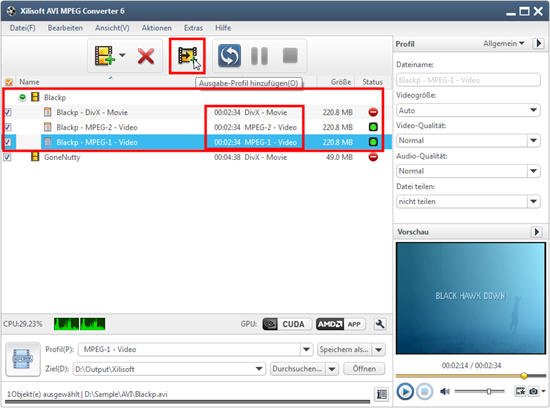Open the Videogröße Auto dropdown

coord(468,111)
